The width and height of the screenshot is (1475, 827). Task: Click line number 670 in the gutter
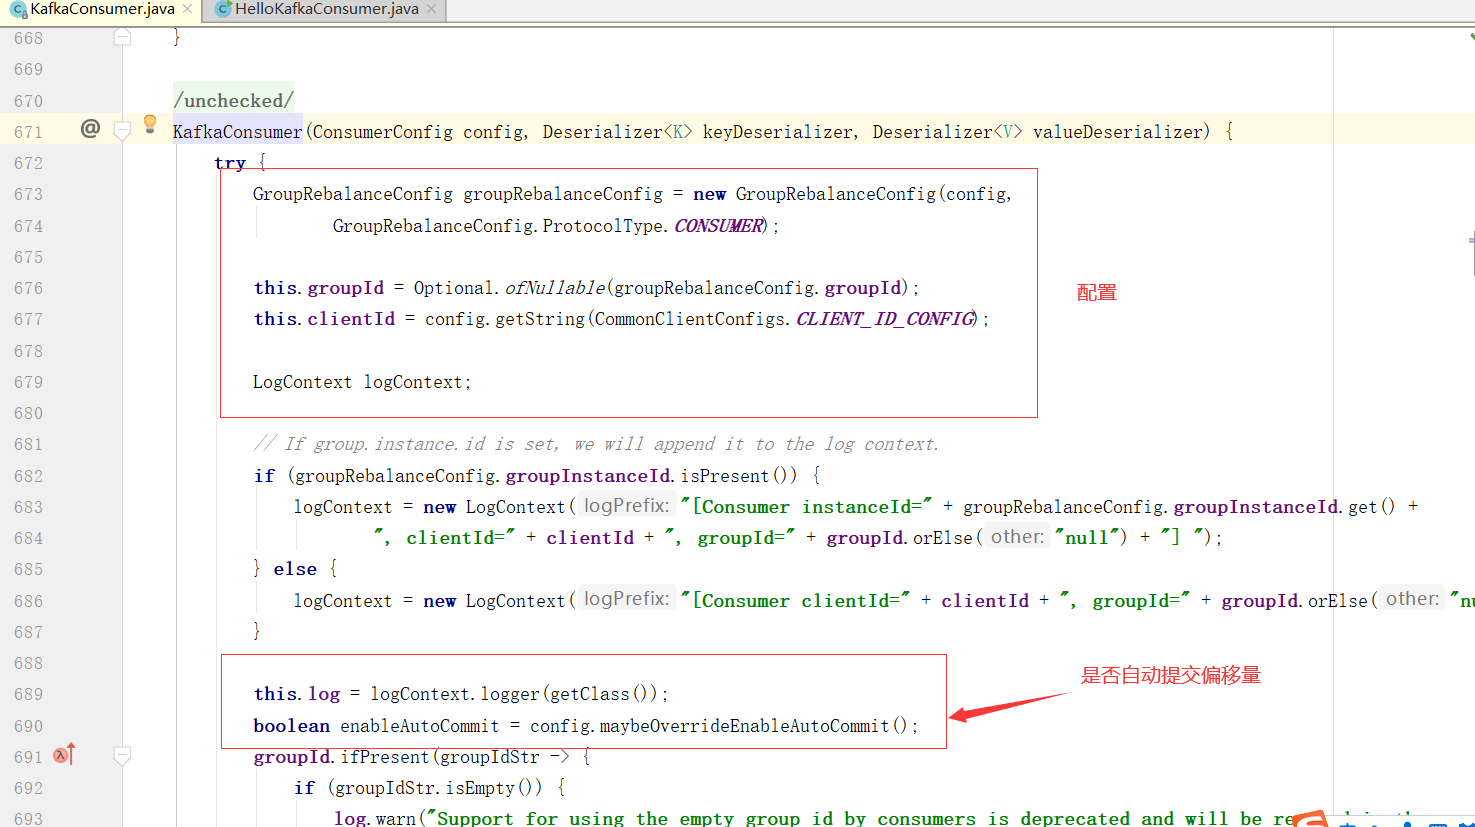click(29, 101)
